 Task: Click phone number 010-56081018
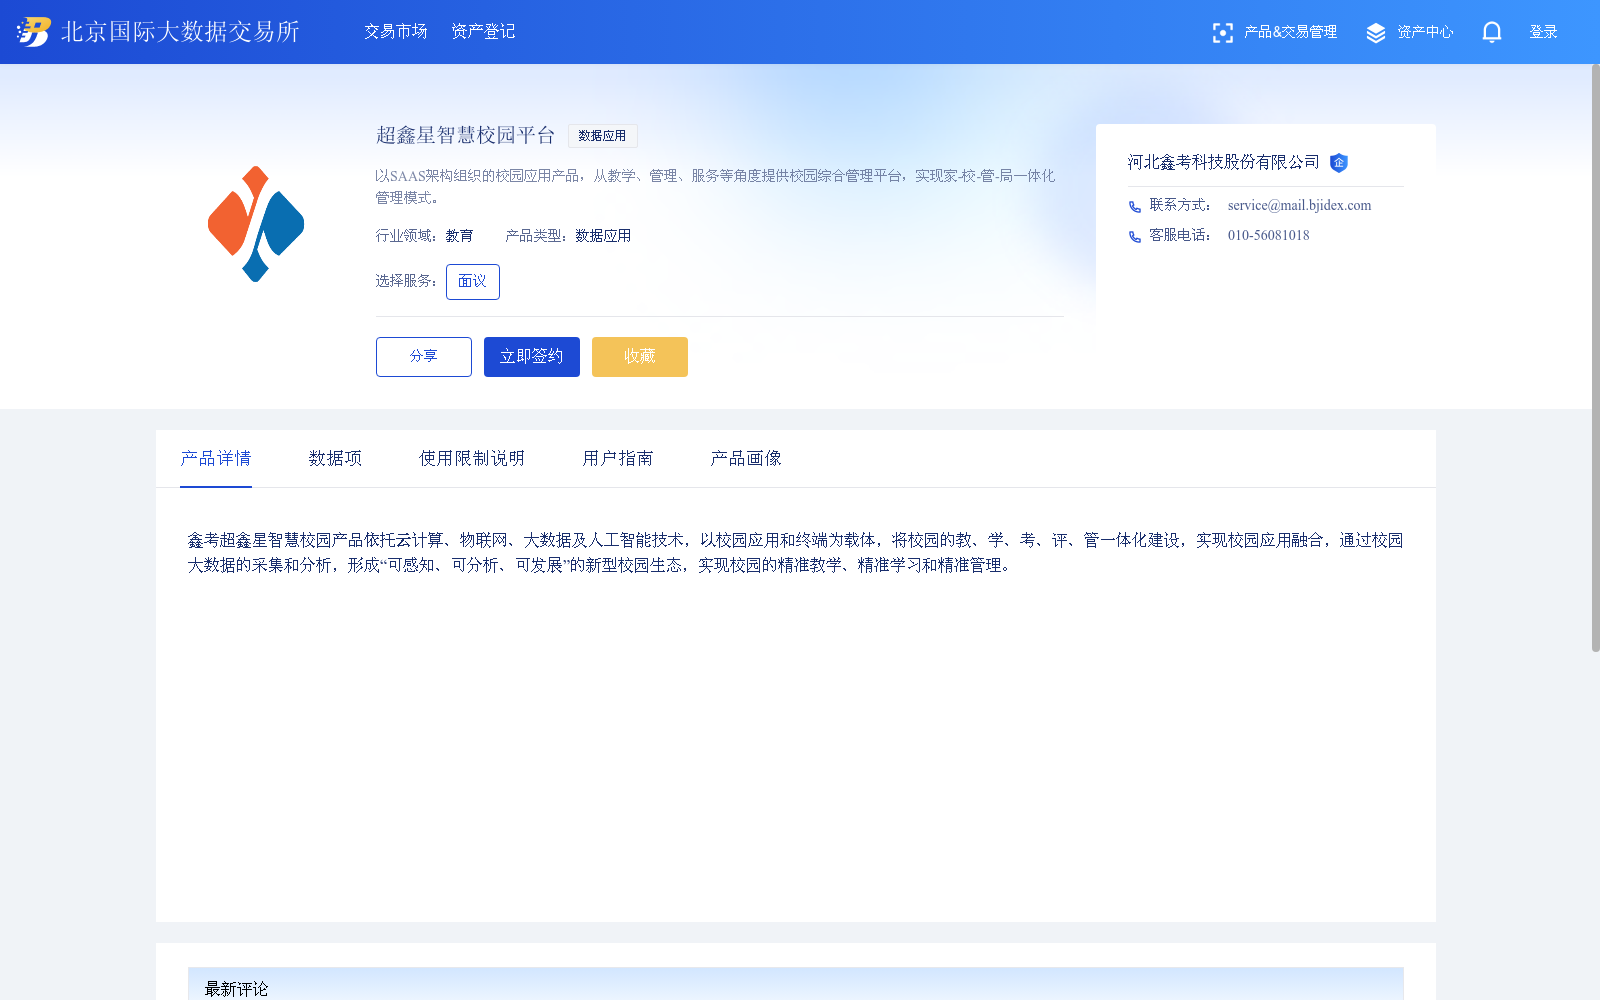[1268, 236]
